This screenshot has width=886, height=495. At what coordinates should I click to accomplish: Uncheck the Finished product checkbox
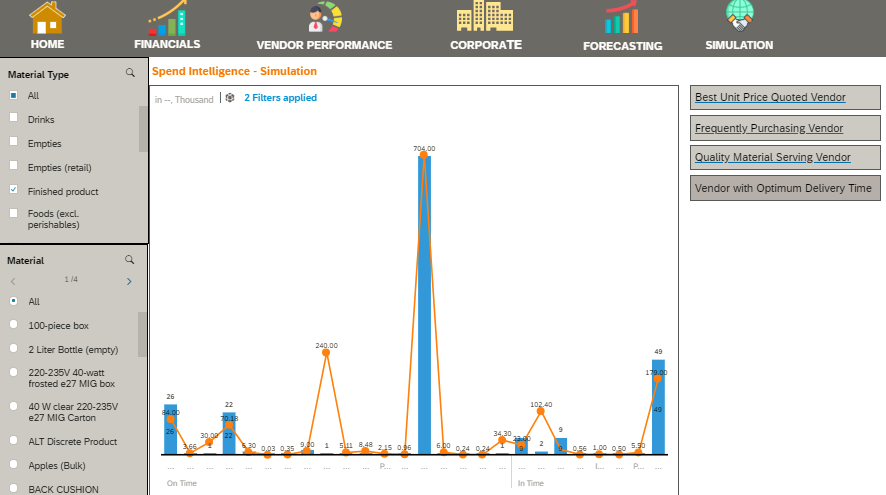point(14,190)
